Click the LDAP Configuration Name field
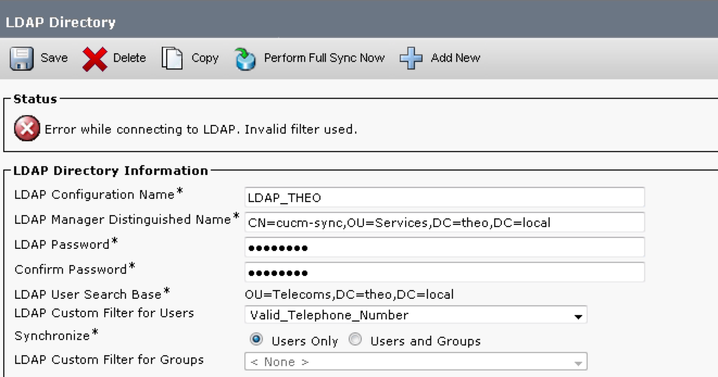 445,197
